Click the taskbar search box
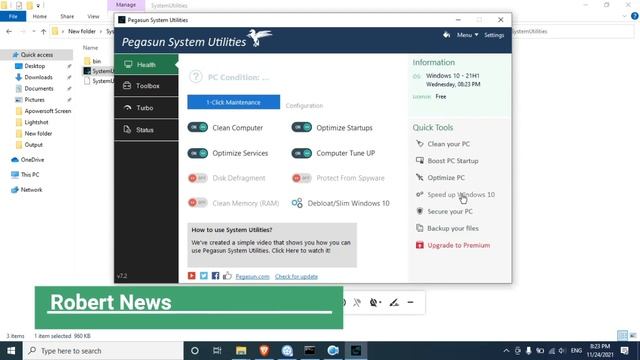Viewport: 640px width, 360px height. 103,351
